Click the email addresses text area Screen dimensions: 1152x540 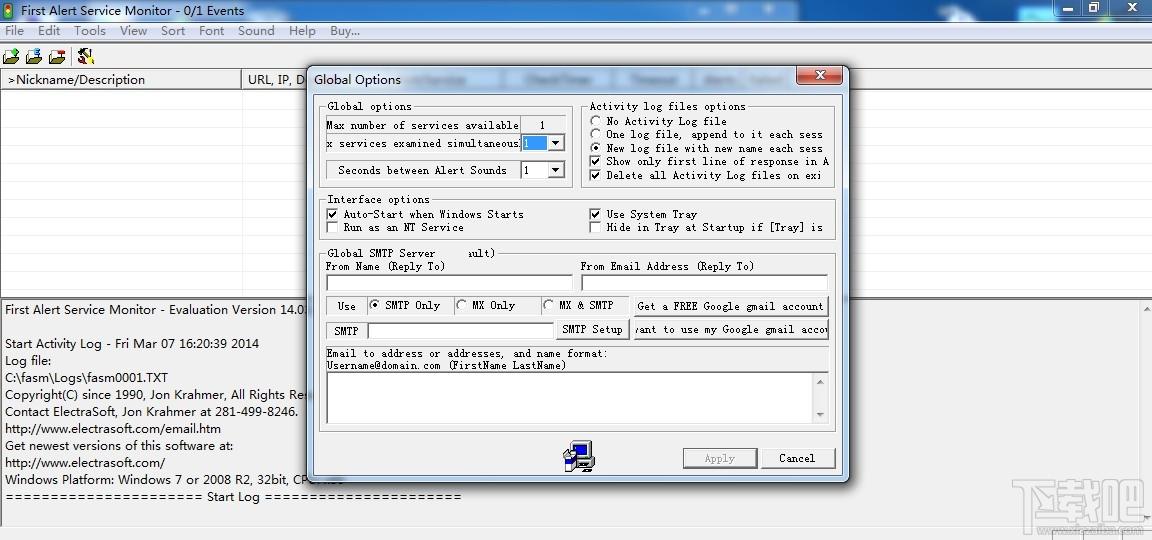(x=570, y=397)
